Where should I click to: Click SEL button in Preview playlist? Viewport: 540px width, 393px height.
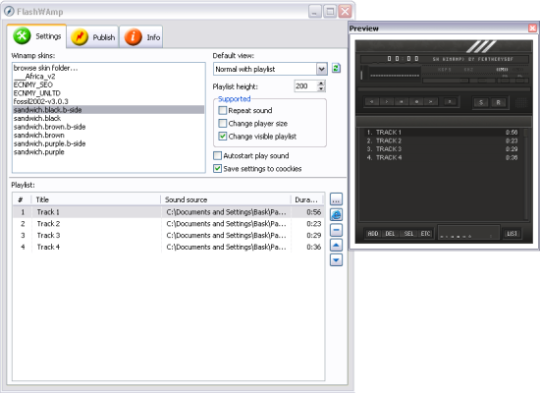(408, 234)
